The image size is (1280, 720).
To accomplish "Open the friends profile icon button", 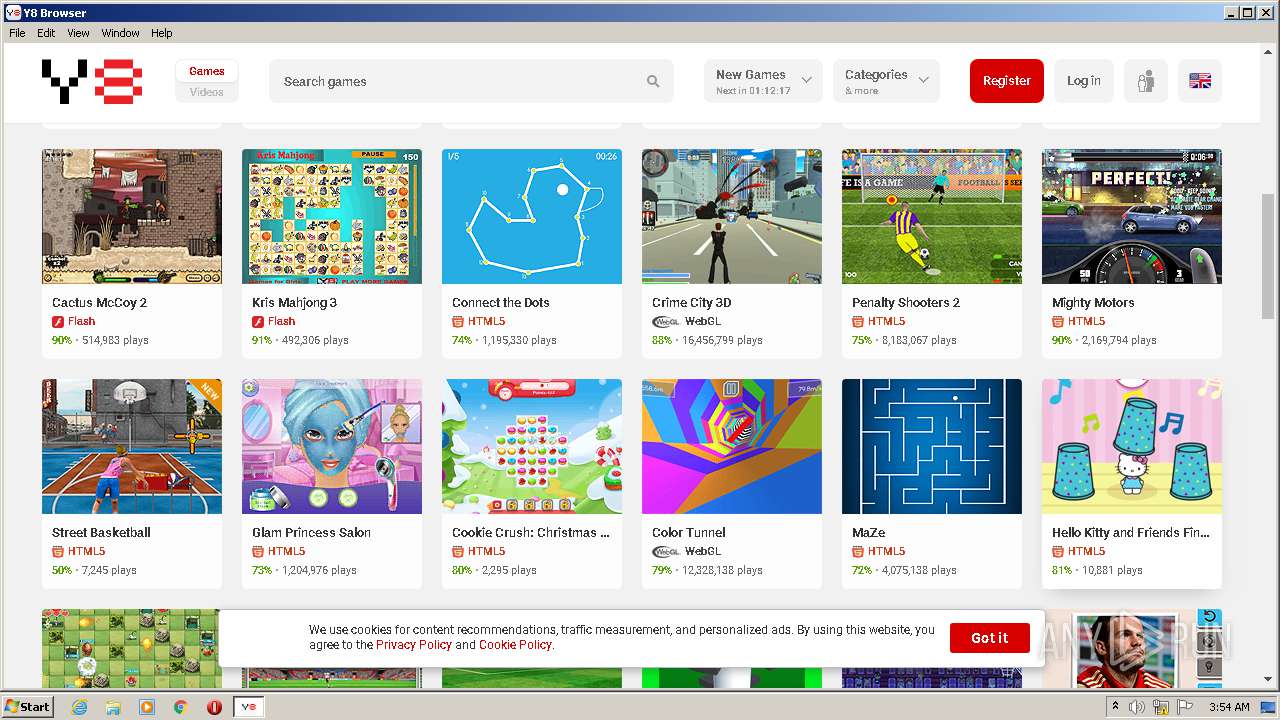I will point(1145,81).
